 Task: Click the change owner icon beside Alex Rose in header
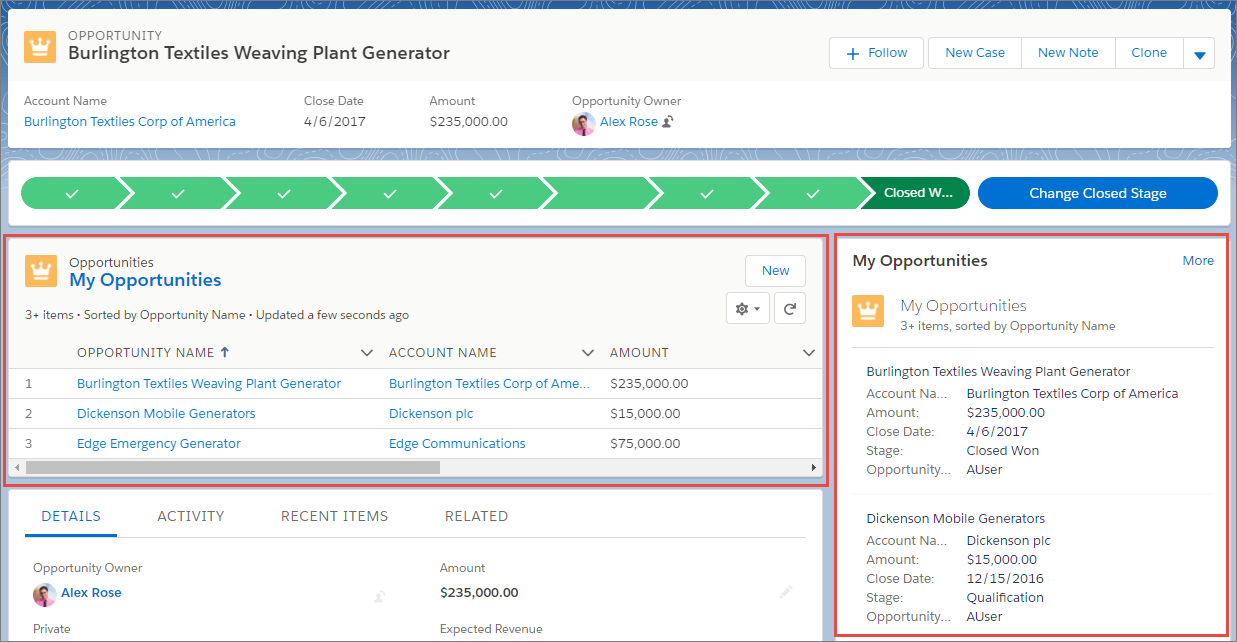pyautogui.click(x=668, y=122)
